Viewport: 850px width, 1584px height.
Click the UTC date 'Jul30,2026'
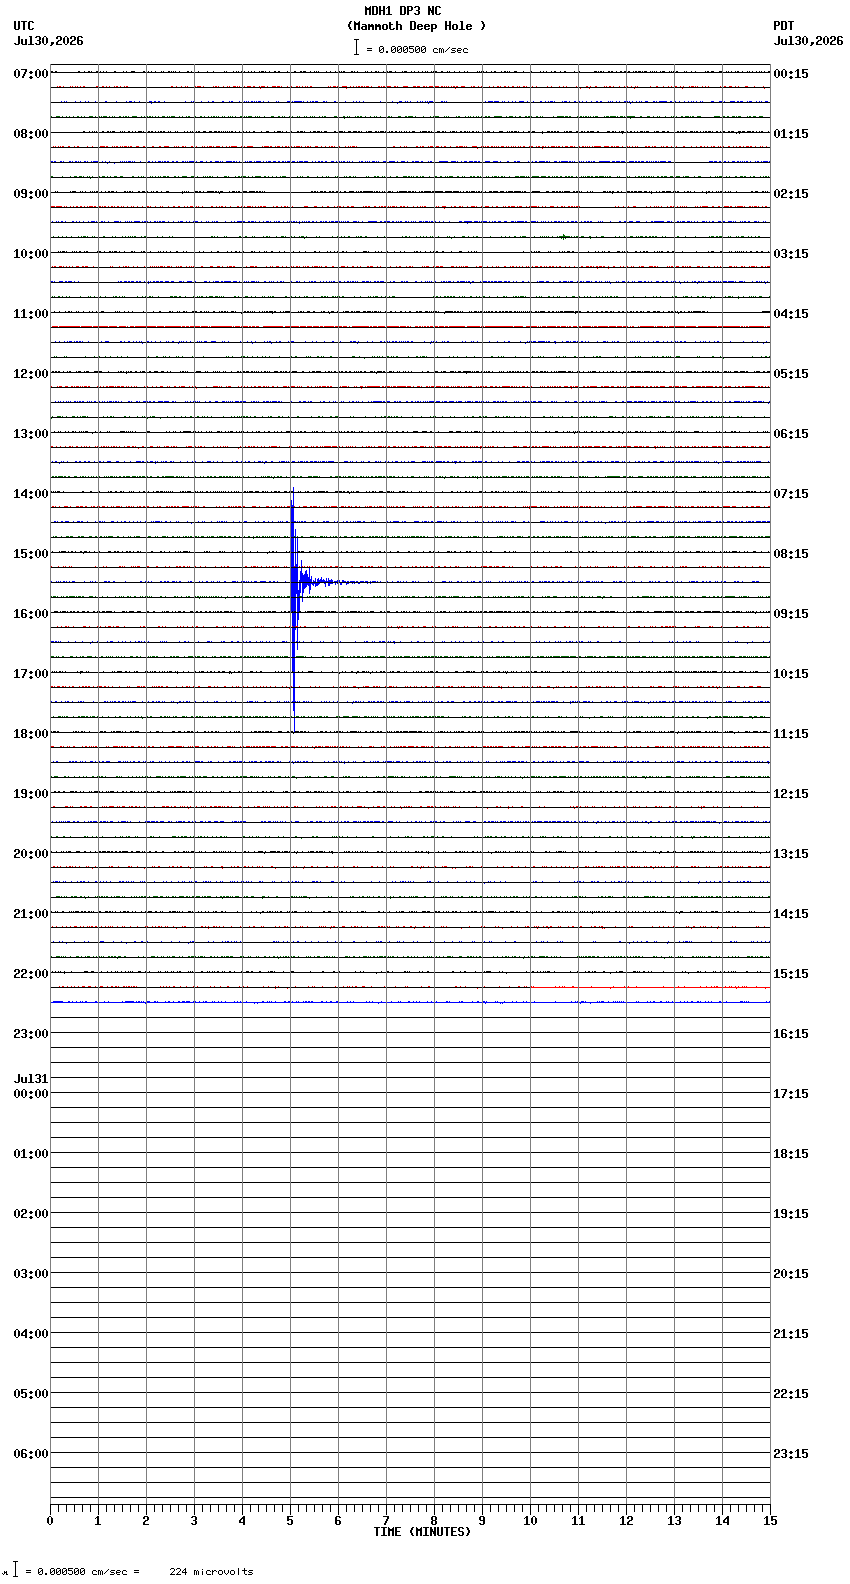(x=49, y=41)
